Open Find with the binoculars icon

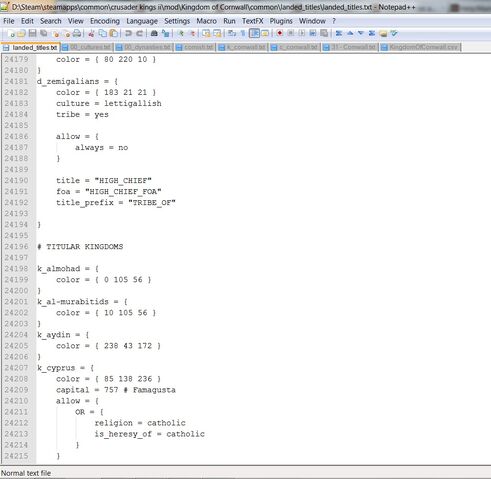154,33
